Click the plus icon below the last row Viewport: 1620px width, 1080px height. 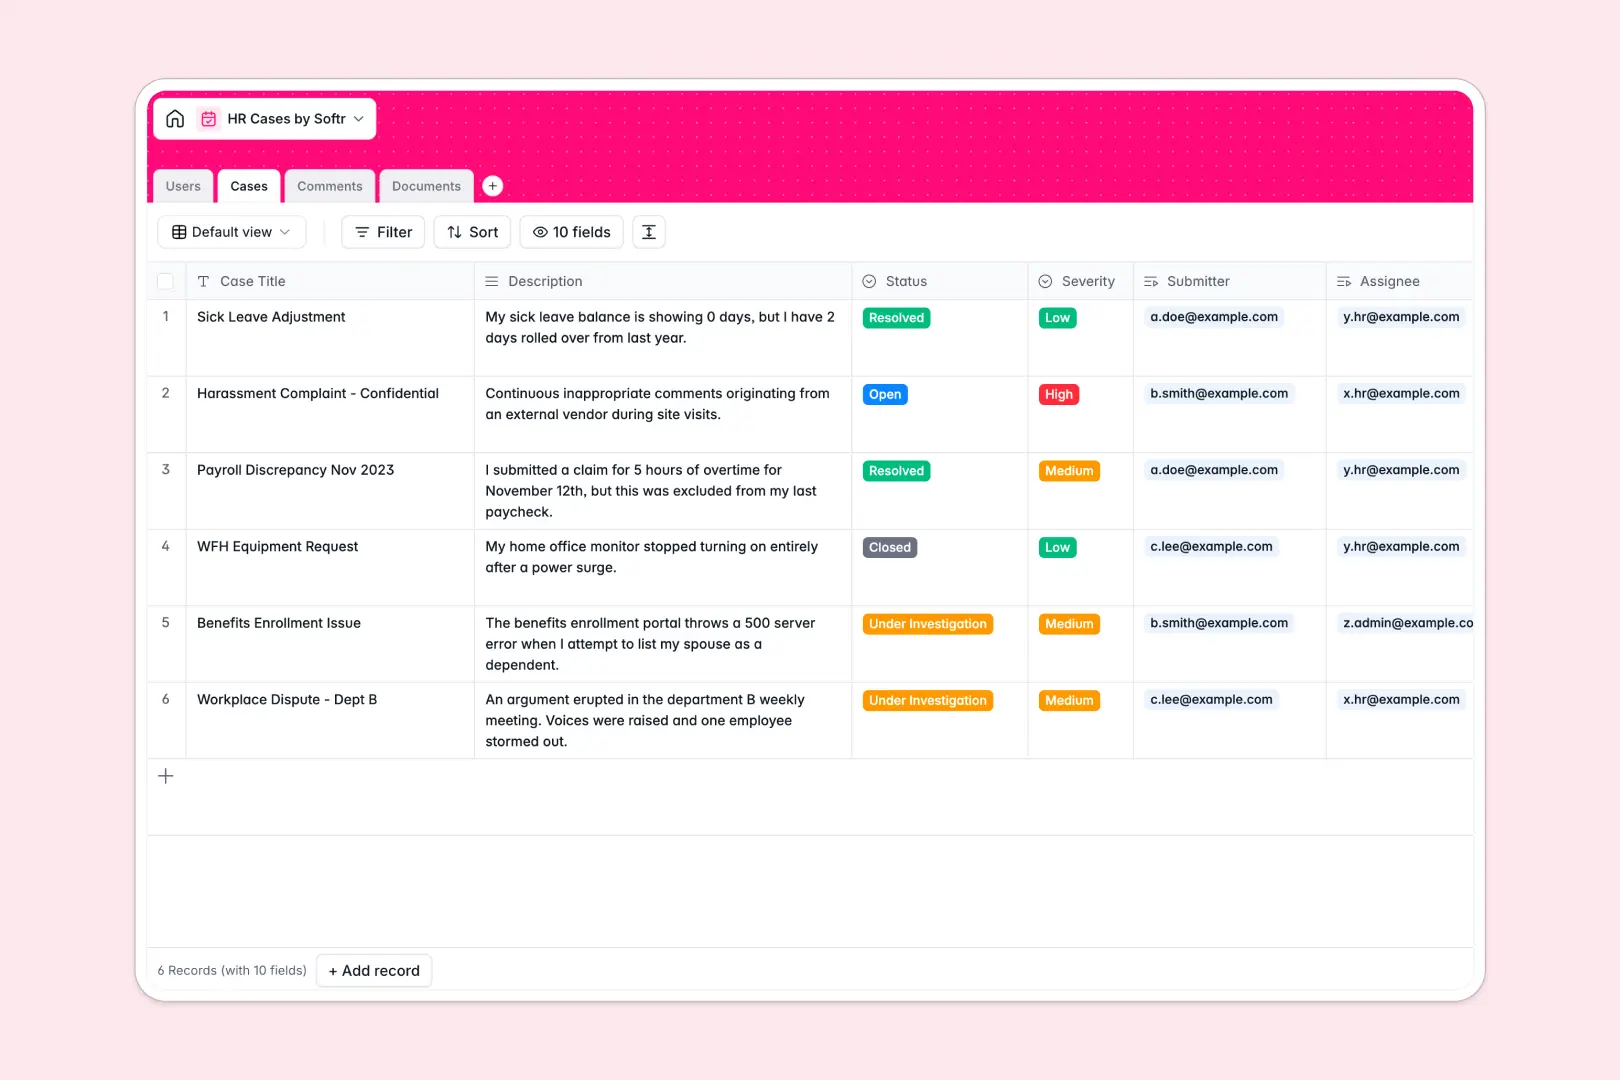coord(166,775)
